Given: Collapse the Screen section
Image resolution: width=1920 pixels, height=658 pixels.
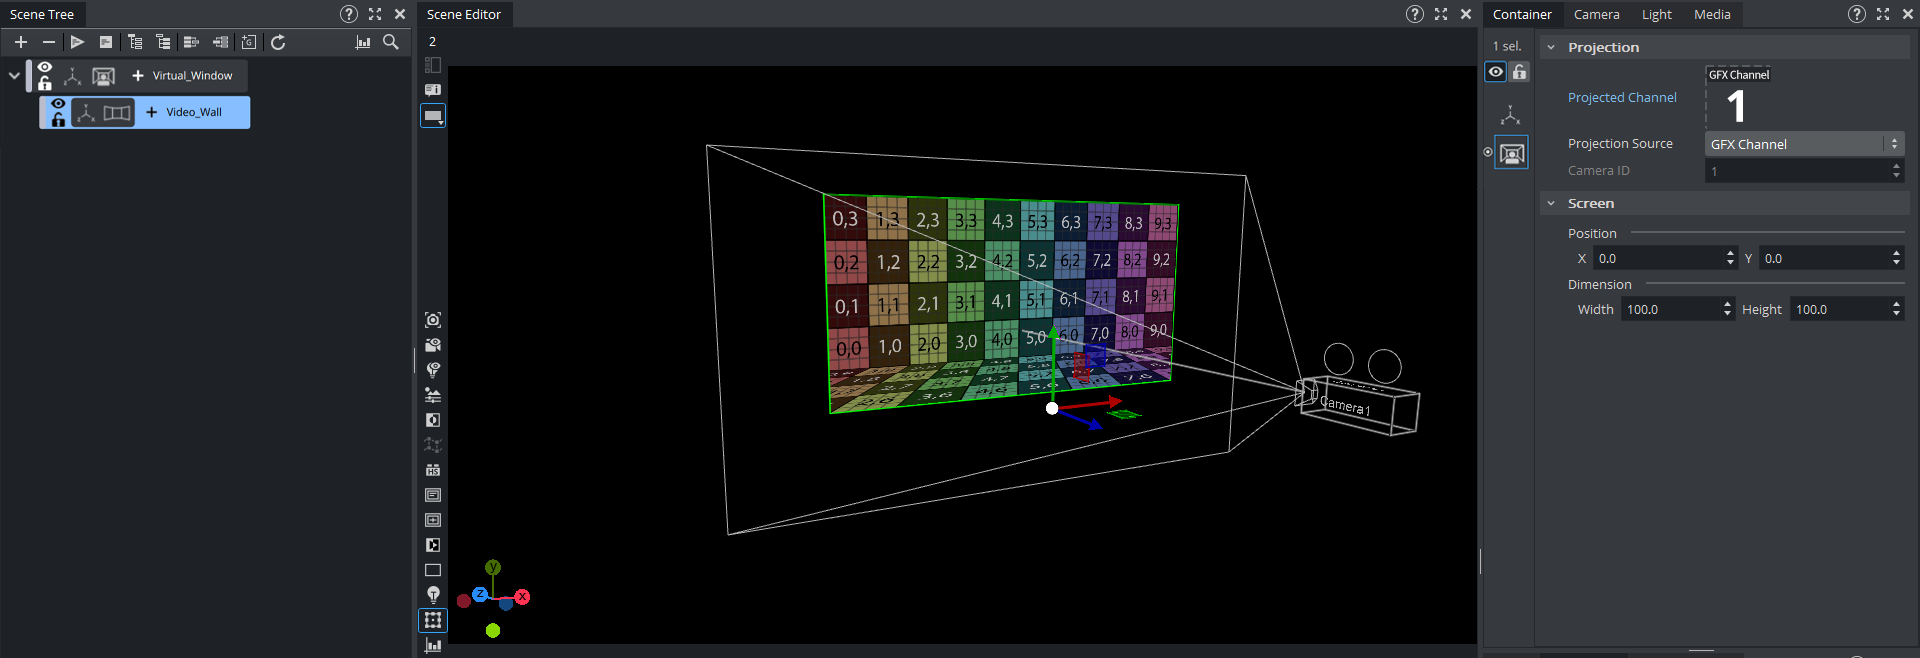Looking at the screenshot, I should pos(1551,204).
